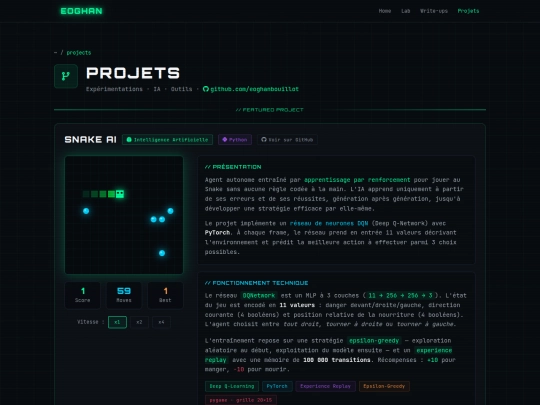540x405 pixels.
Task: Select the Projets nav item
Action: click(468, 11)
